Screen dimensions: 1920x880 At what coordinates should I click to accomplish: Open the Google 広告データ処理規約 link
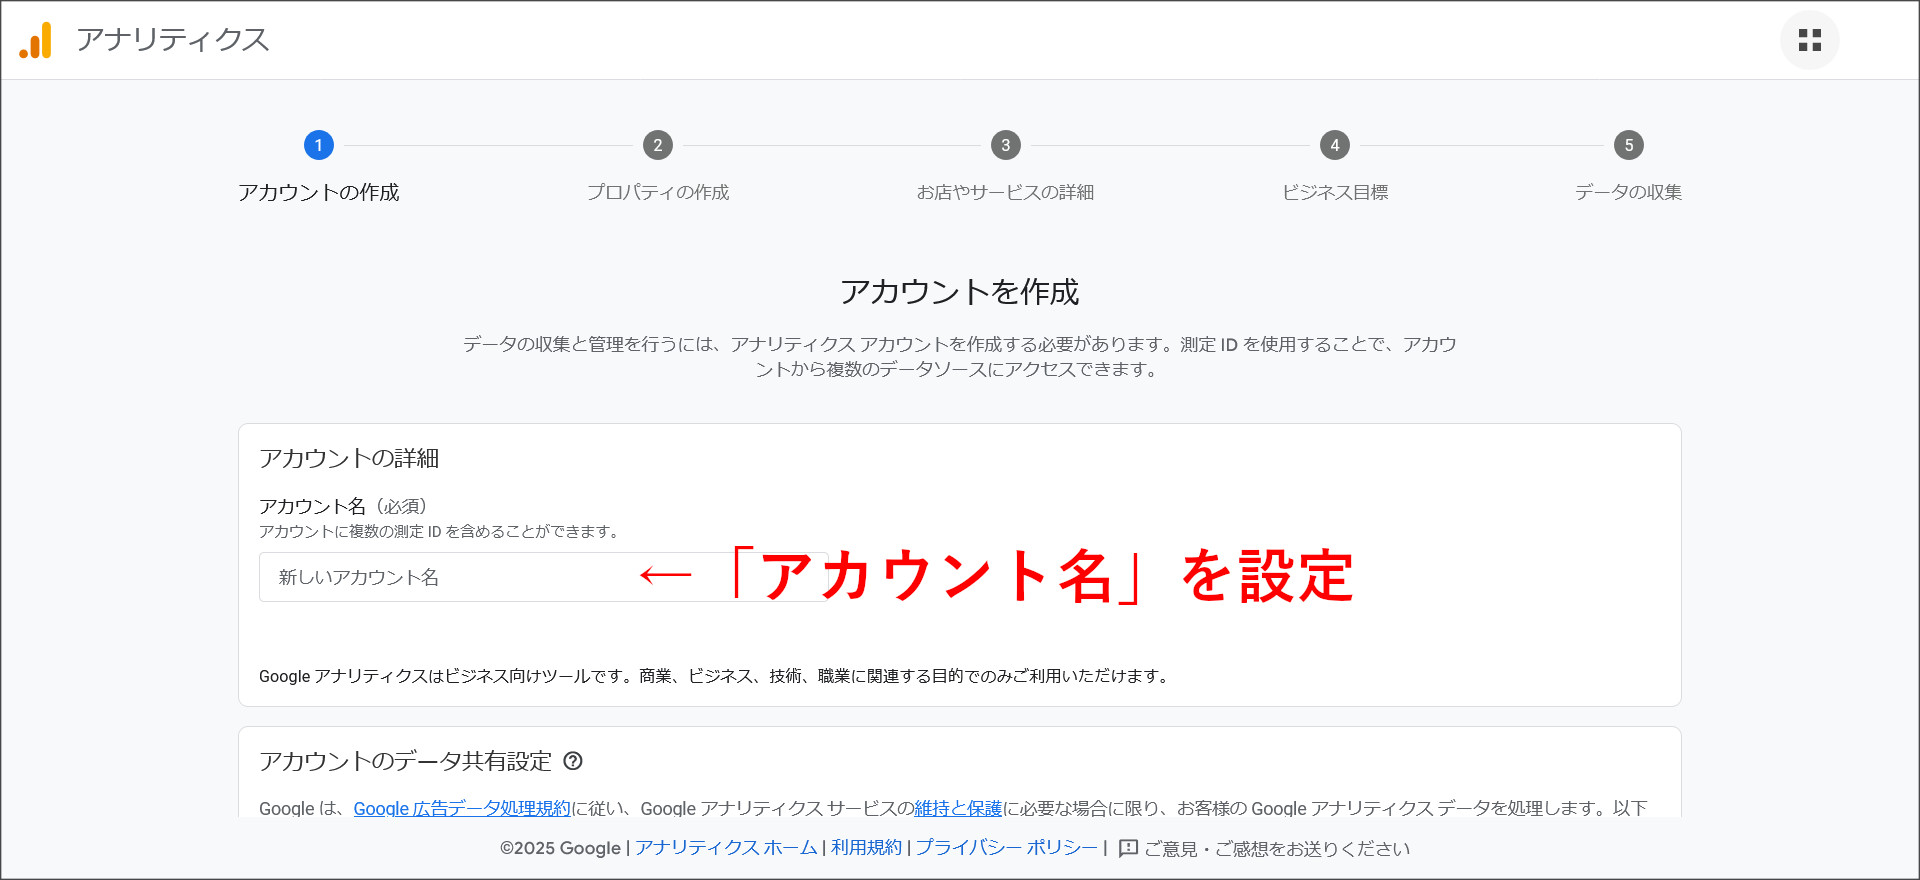pos(462,808)
